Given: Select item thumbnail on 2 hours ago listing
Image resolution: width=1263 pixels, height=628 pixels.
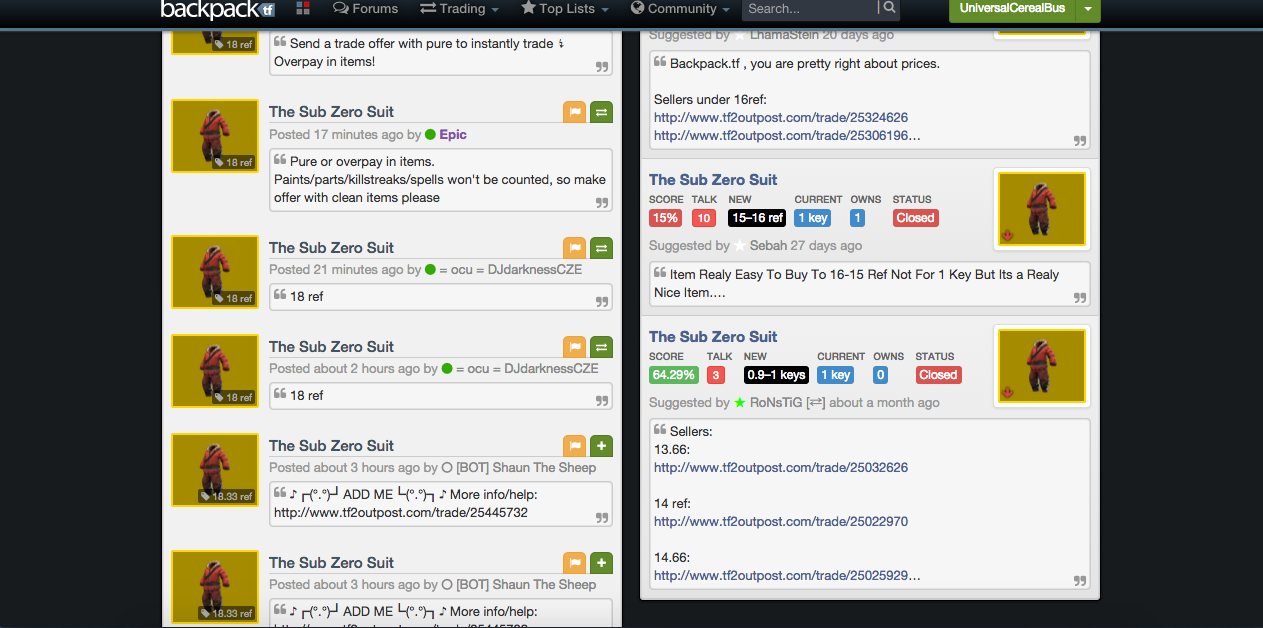Looking at the screenshot, I should click(x=215, y=371).
